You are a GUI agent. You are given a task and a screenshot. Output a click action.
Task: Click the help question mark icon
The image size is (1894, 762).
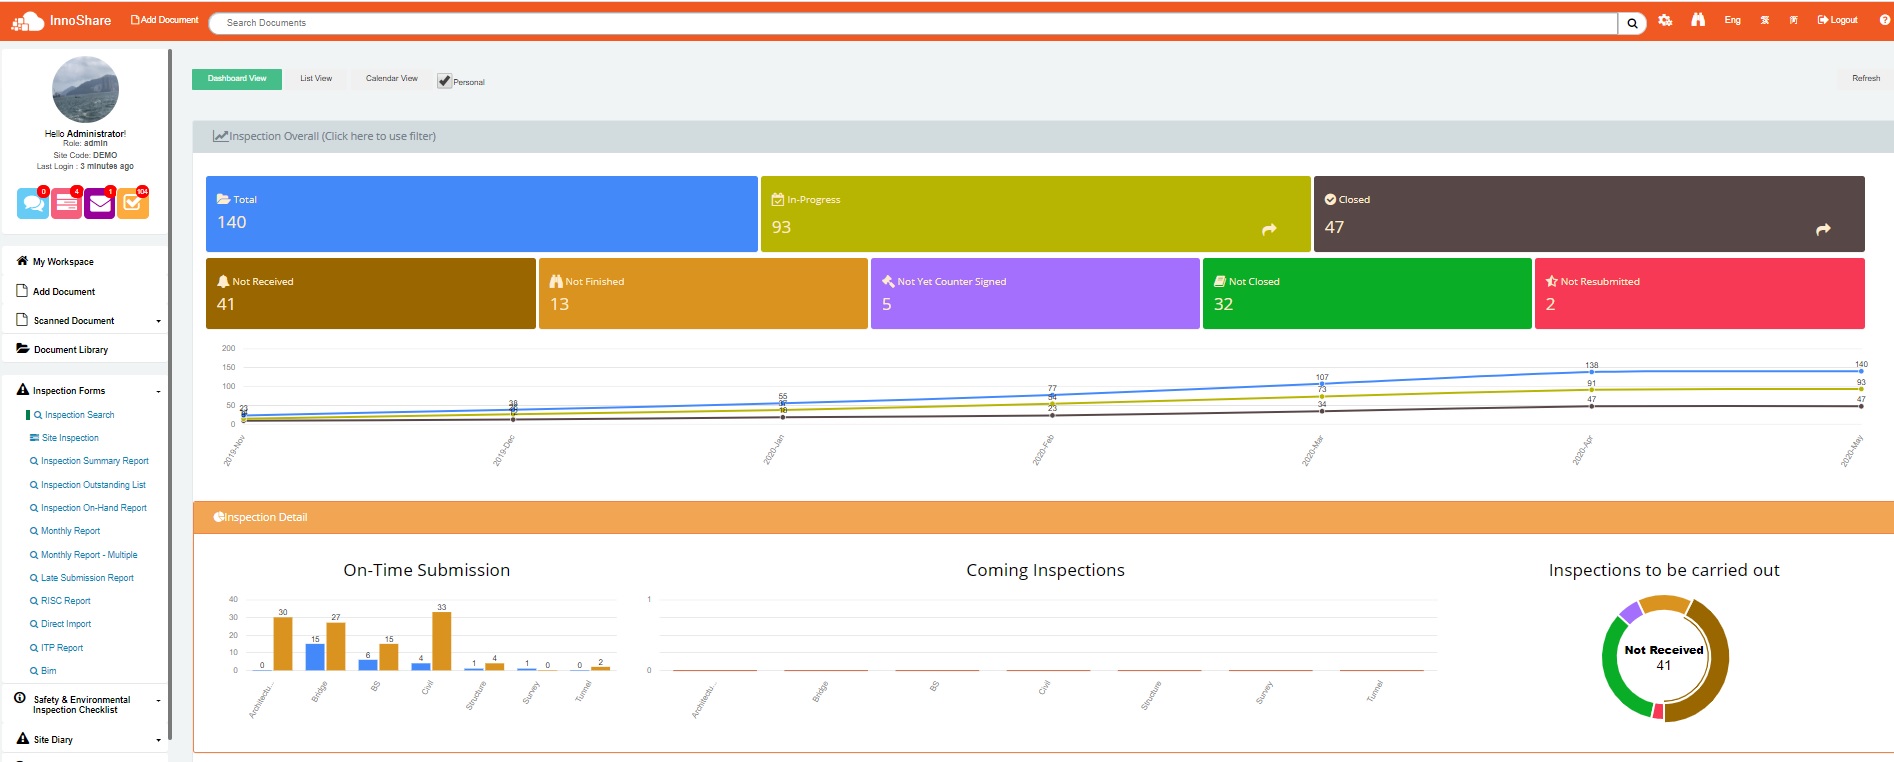coord(1884,20)
